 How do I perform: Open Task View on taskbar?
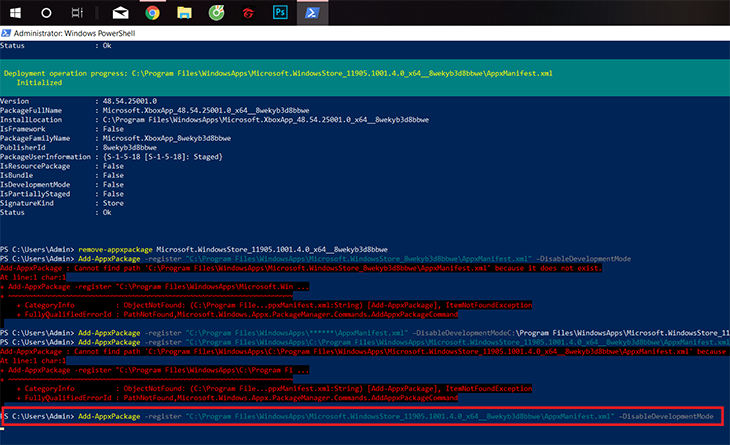point(77,13)
